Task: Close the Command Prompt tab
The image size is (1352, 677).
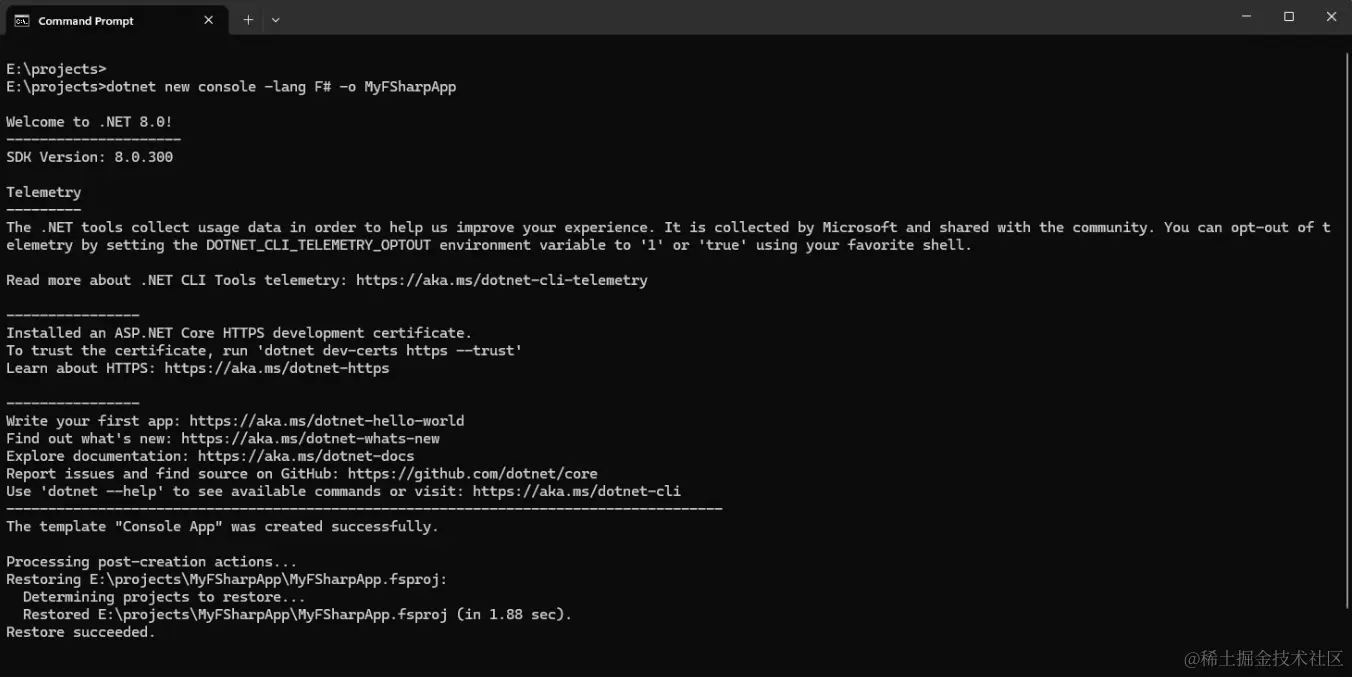Action: pyautogui.click(x=209, y=20)
